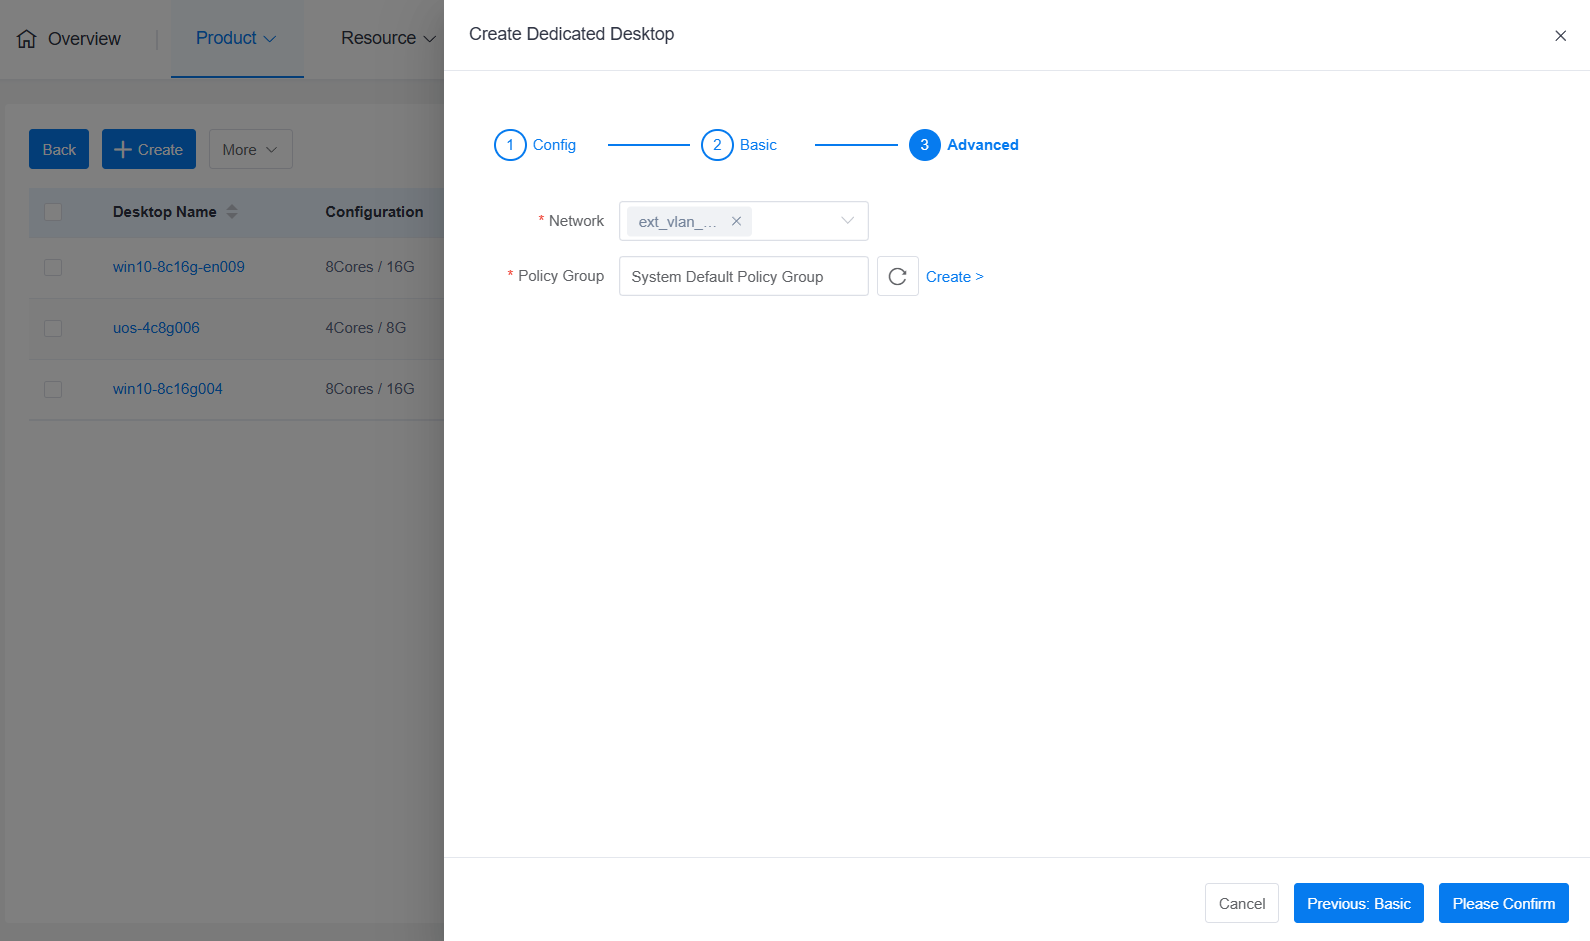Sort by Desktop Name column arrows
This screenshot has width=1590, height=941.
pos(232,212)
